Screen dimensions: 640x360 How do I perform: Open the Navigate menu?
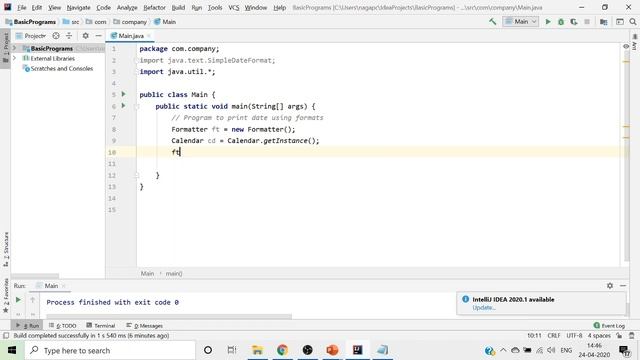pyautogui.click(x=78, y=7)
